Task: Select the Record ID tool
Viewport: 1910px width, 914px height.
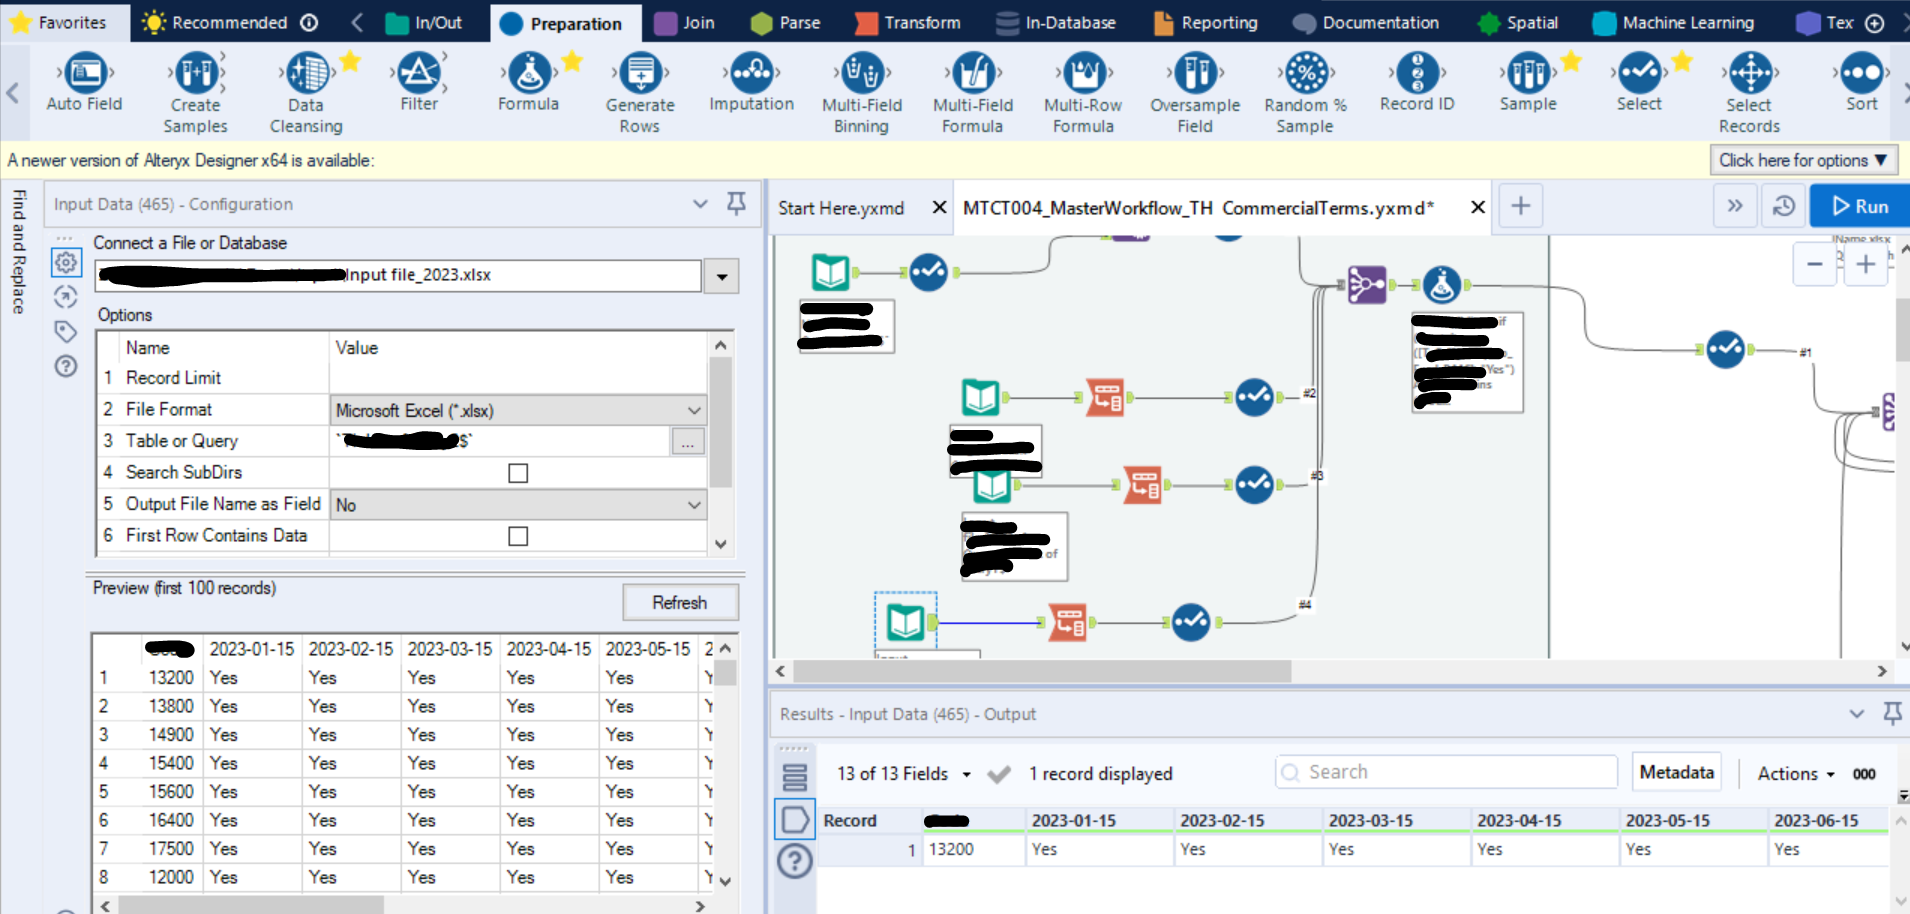Action: (1417, 85)
